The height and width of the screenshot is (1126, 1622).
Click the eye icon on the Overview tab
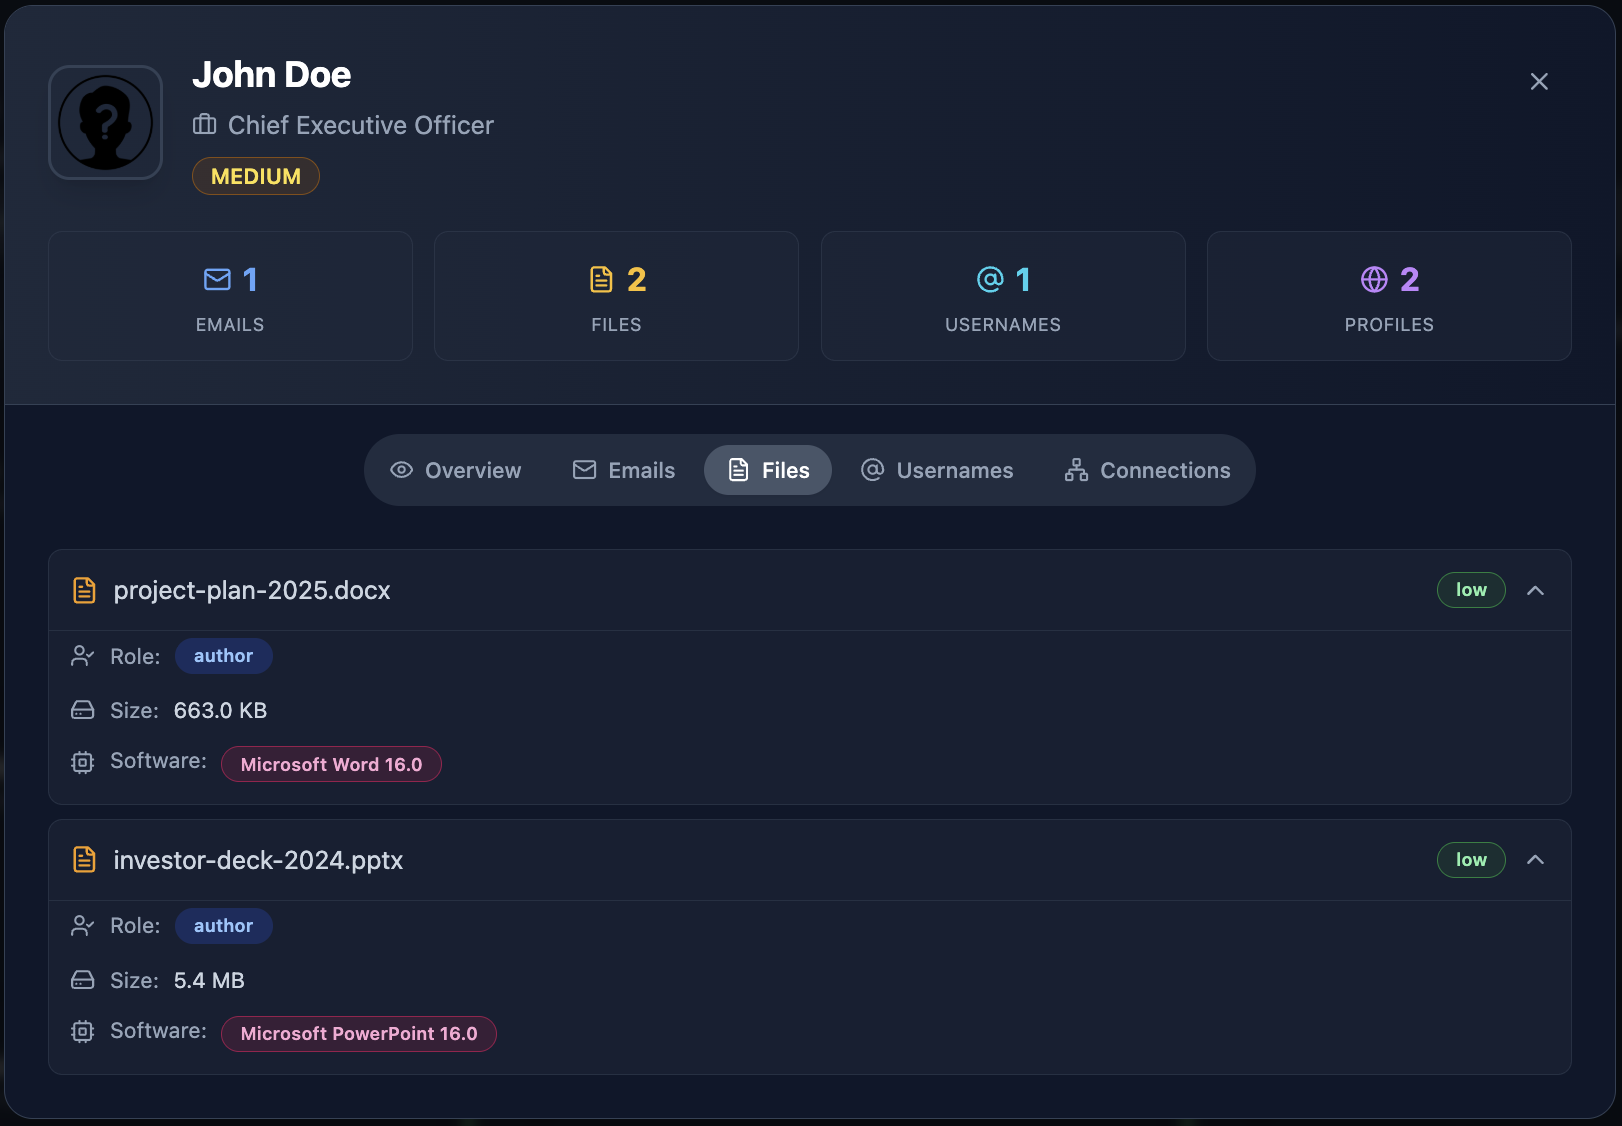click(400, 470)
